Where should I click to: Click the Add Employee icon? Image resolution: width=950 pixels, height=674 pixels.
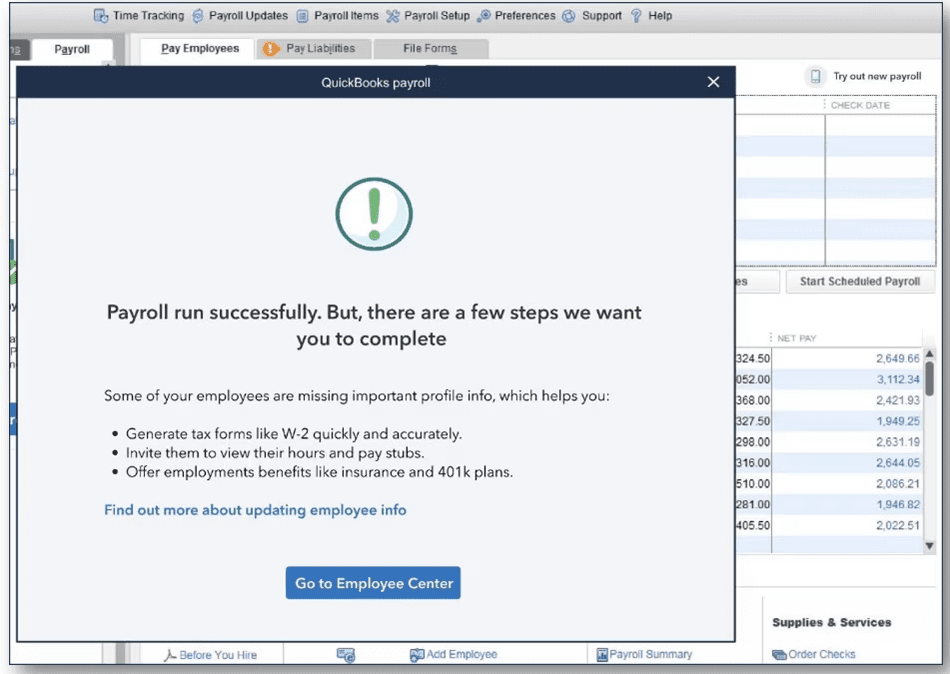tap(417, 655)
